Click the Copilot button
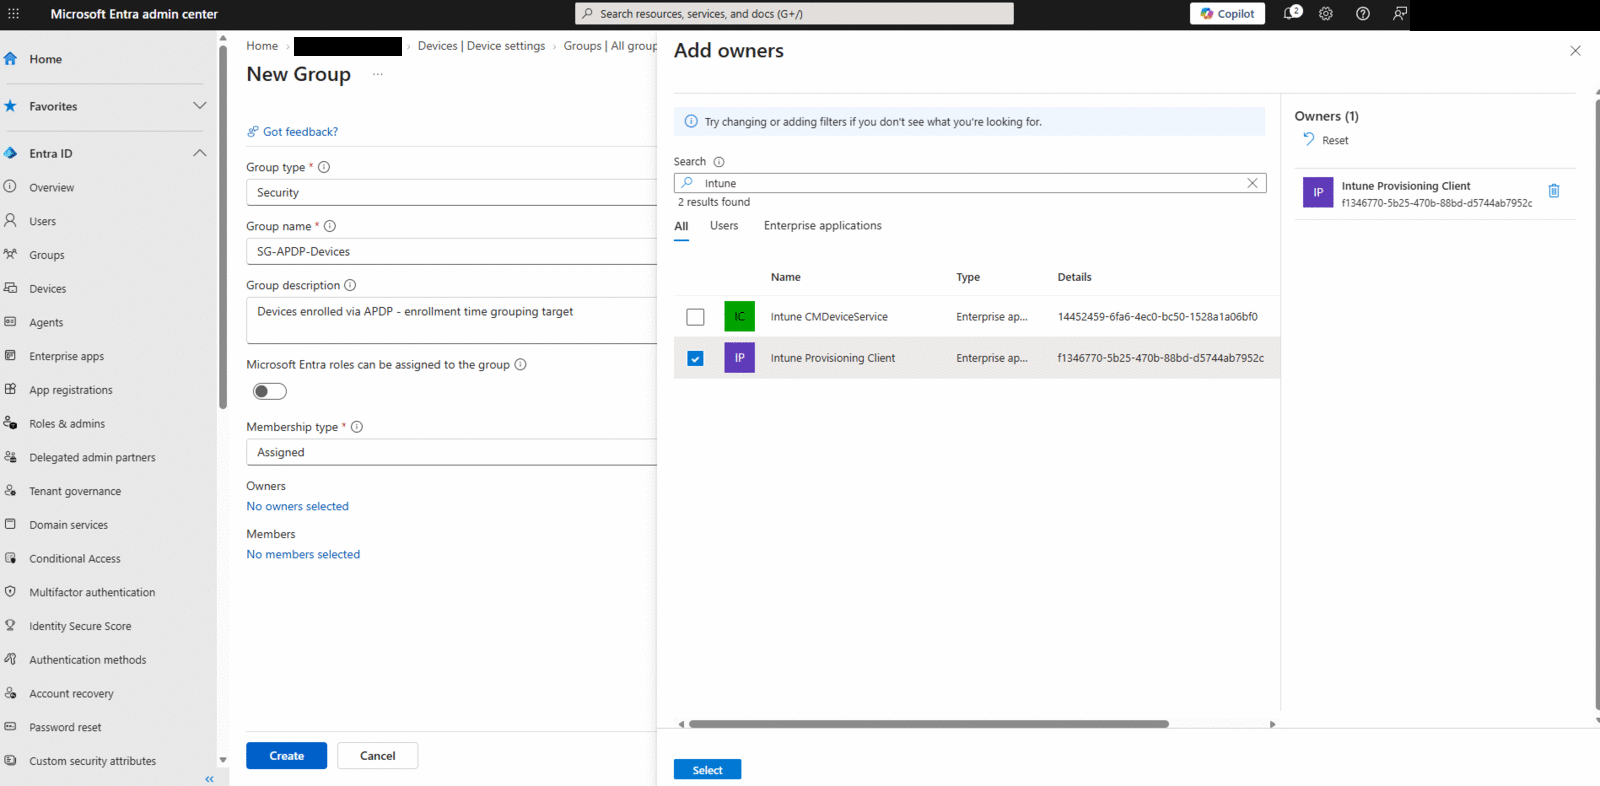Image resolution: width=1600 pixels, height=786 pixels. click(x=1227, y=14)
